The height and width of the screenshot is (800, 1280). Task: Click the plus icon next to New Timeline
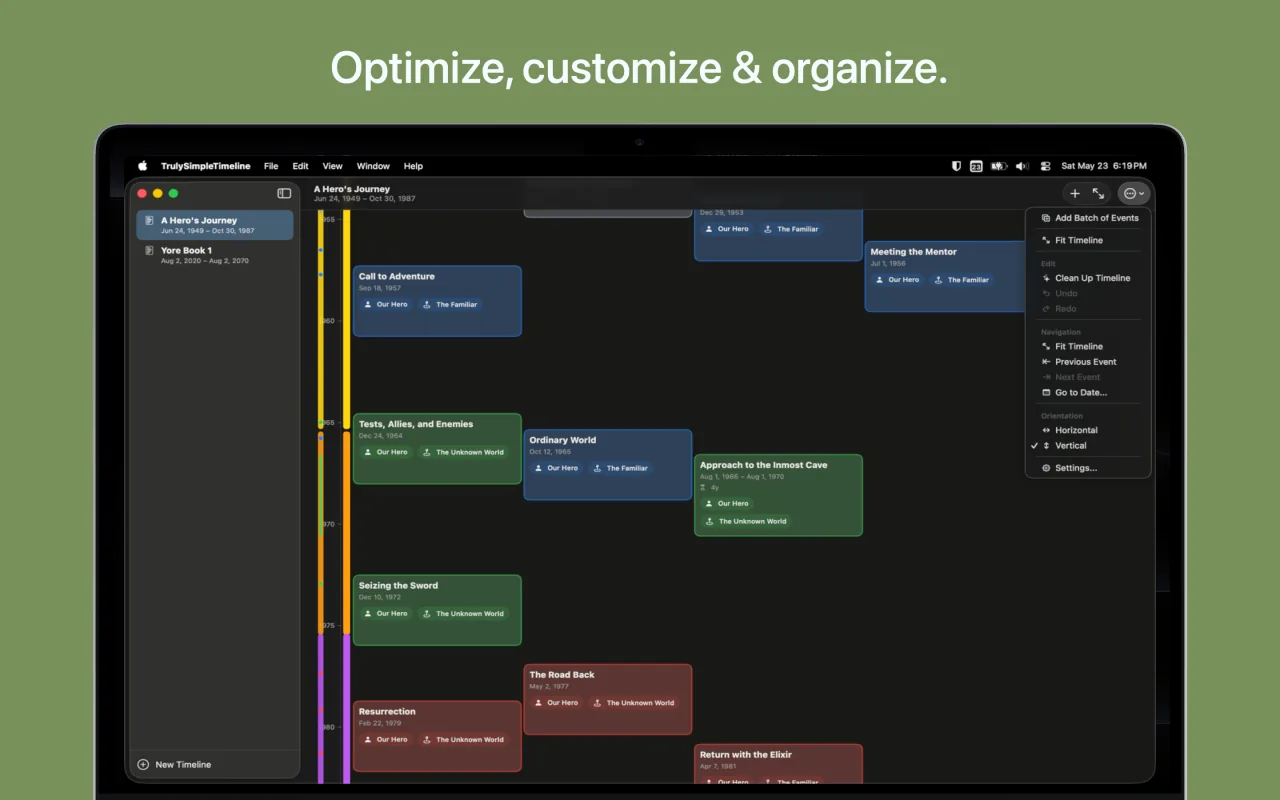click(x=143, y=765)
